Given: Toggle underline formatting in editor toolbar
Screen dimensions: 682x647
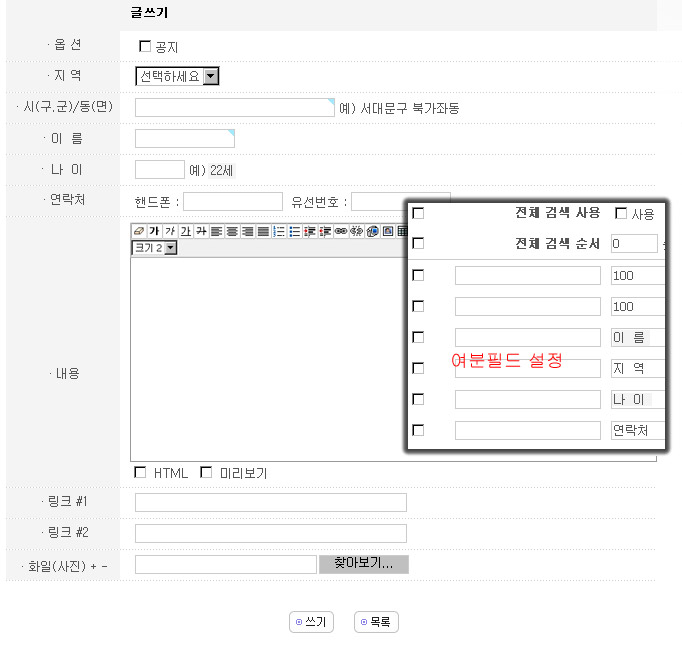Looking at the screenshot, I should click(x=185, y=231).
